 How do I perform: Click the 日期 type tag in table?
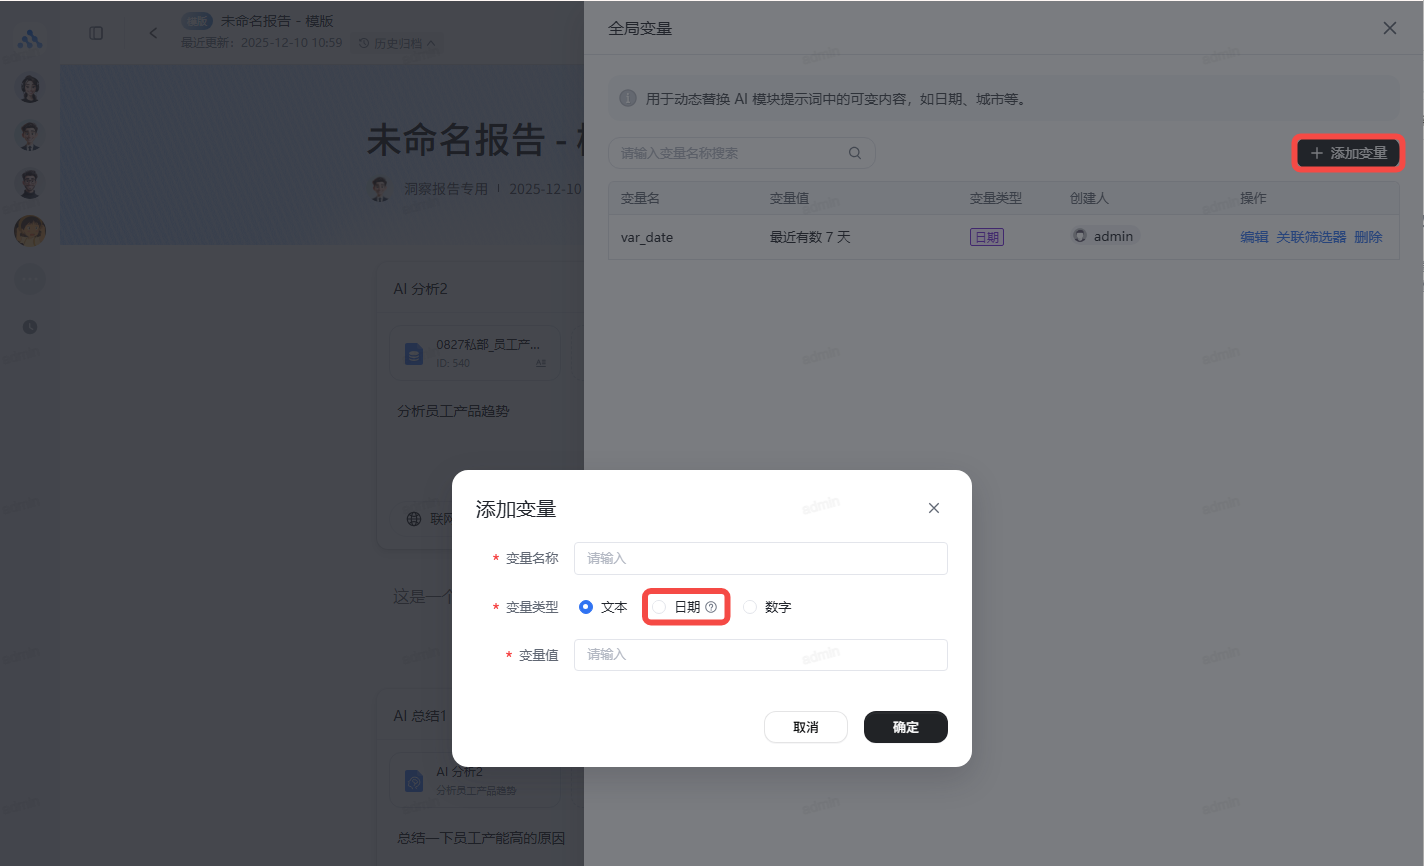click(987, 237)
